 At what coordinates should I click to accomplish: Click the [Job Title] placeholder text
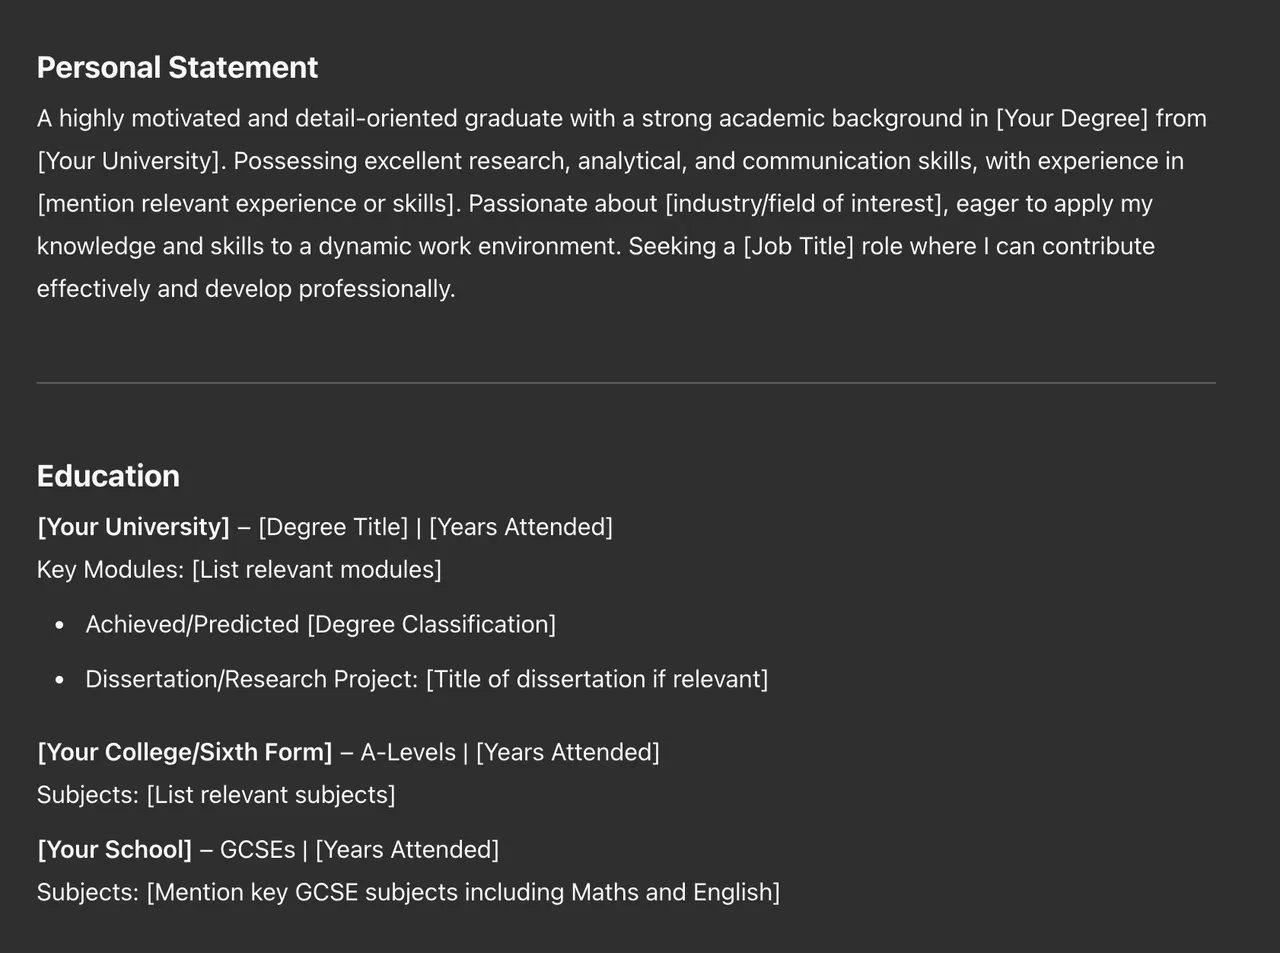[x=798, y=246]
